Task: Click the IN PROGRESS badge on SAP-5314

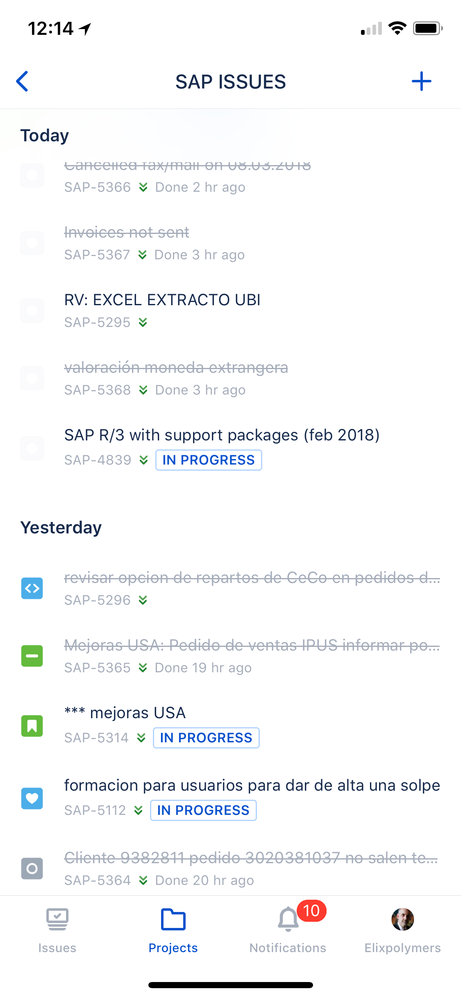Action: coord(206,738)
